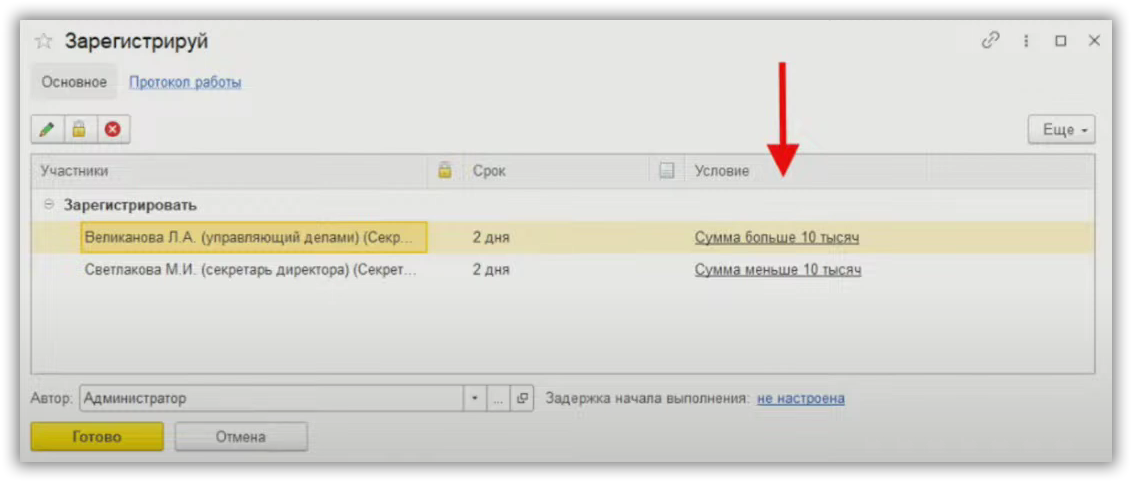1132x482 pixels.
Task: Close the Зарегистрируй window
Action: click(x=1094, y=41)
